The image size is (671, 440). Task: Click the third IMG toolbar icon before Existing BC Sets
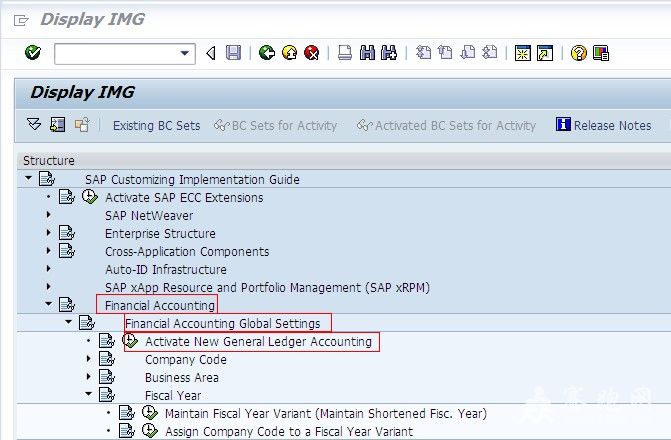tap(82, 125)
